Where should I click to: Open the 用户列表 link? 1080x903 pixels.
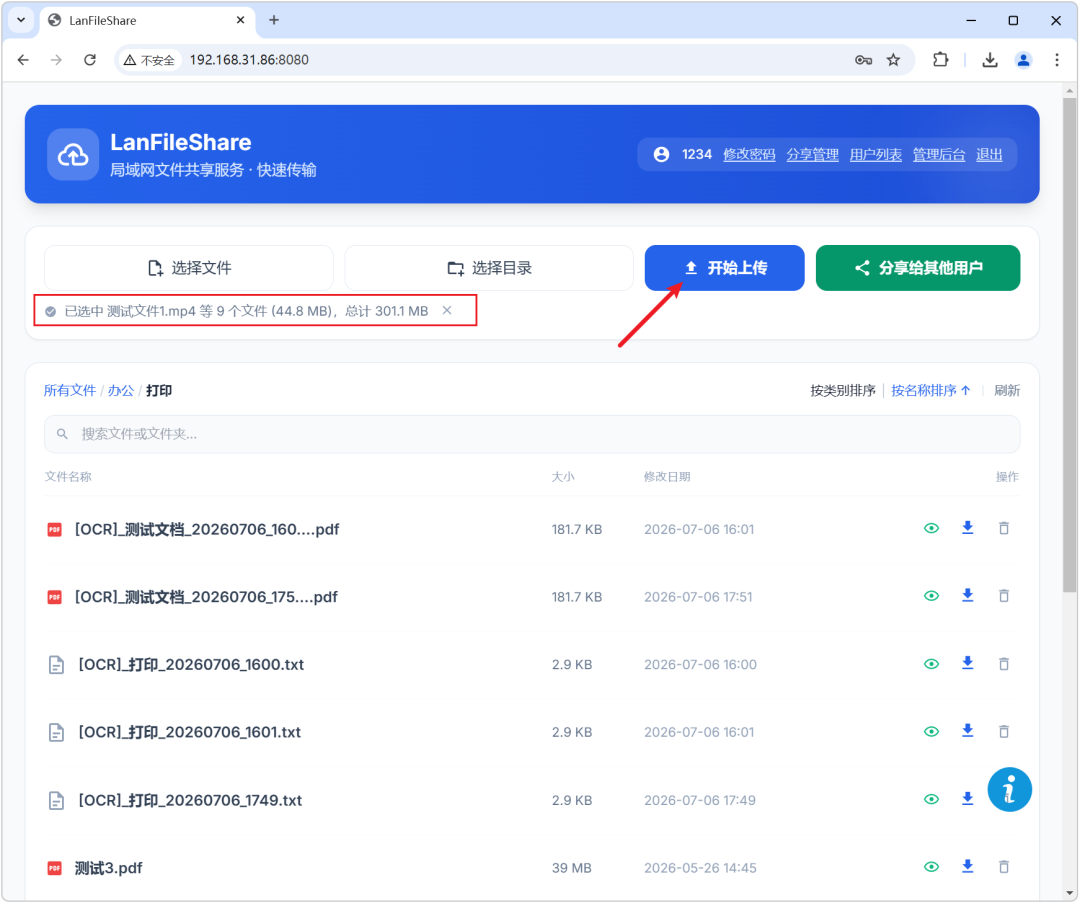(x=875, y=154)
